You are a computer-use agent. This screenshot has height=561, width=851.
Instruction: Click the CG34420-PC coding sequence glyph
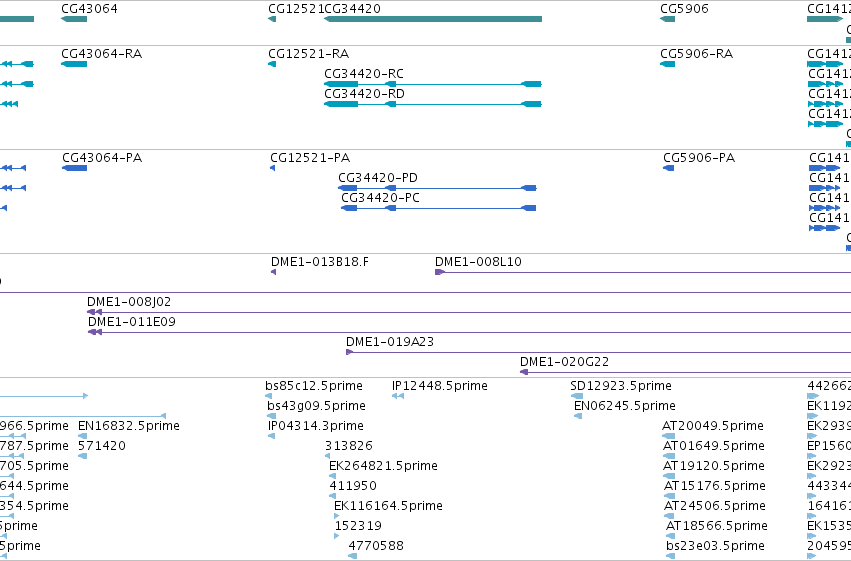tap(439, 208)
